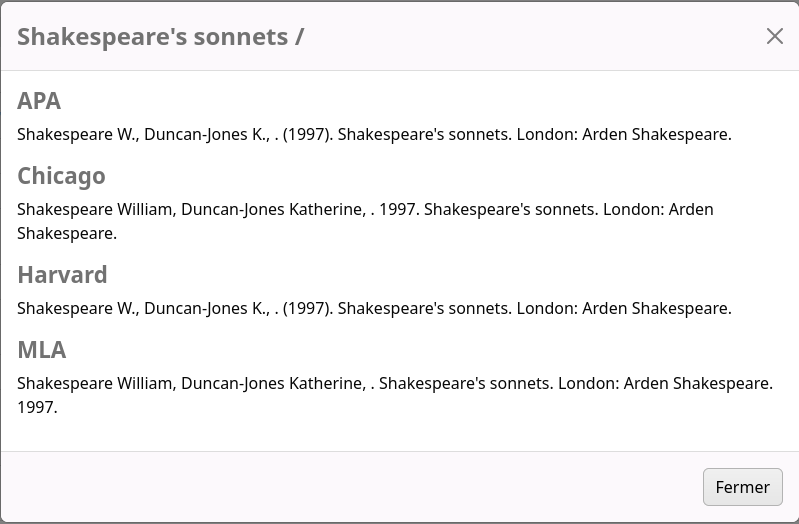Click "Shakespeare W." starting the APA citation

(x=75, y=134)
